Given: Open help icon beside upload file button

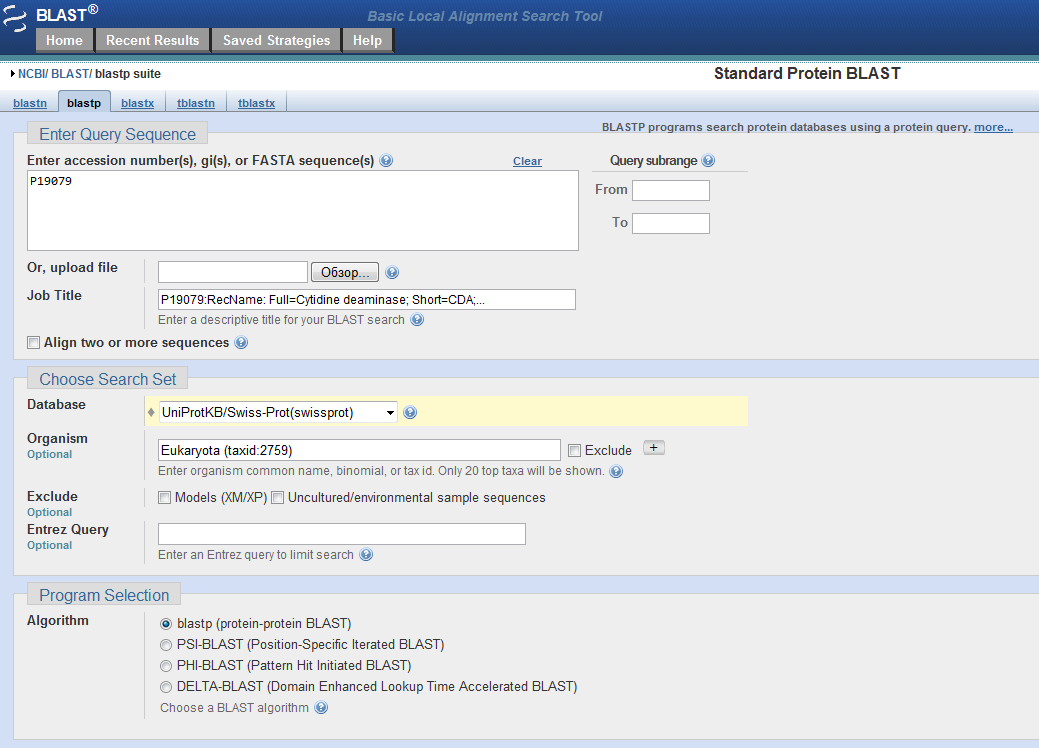Looking at the screenshot, I should [392, 272].
